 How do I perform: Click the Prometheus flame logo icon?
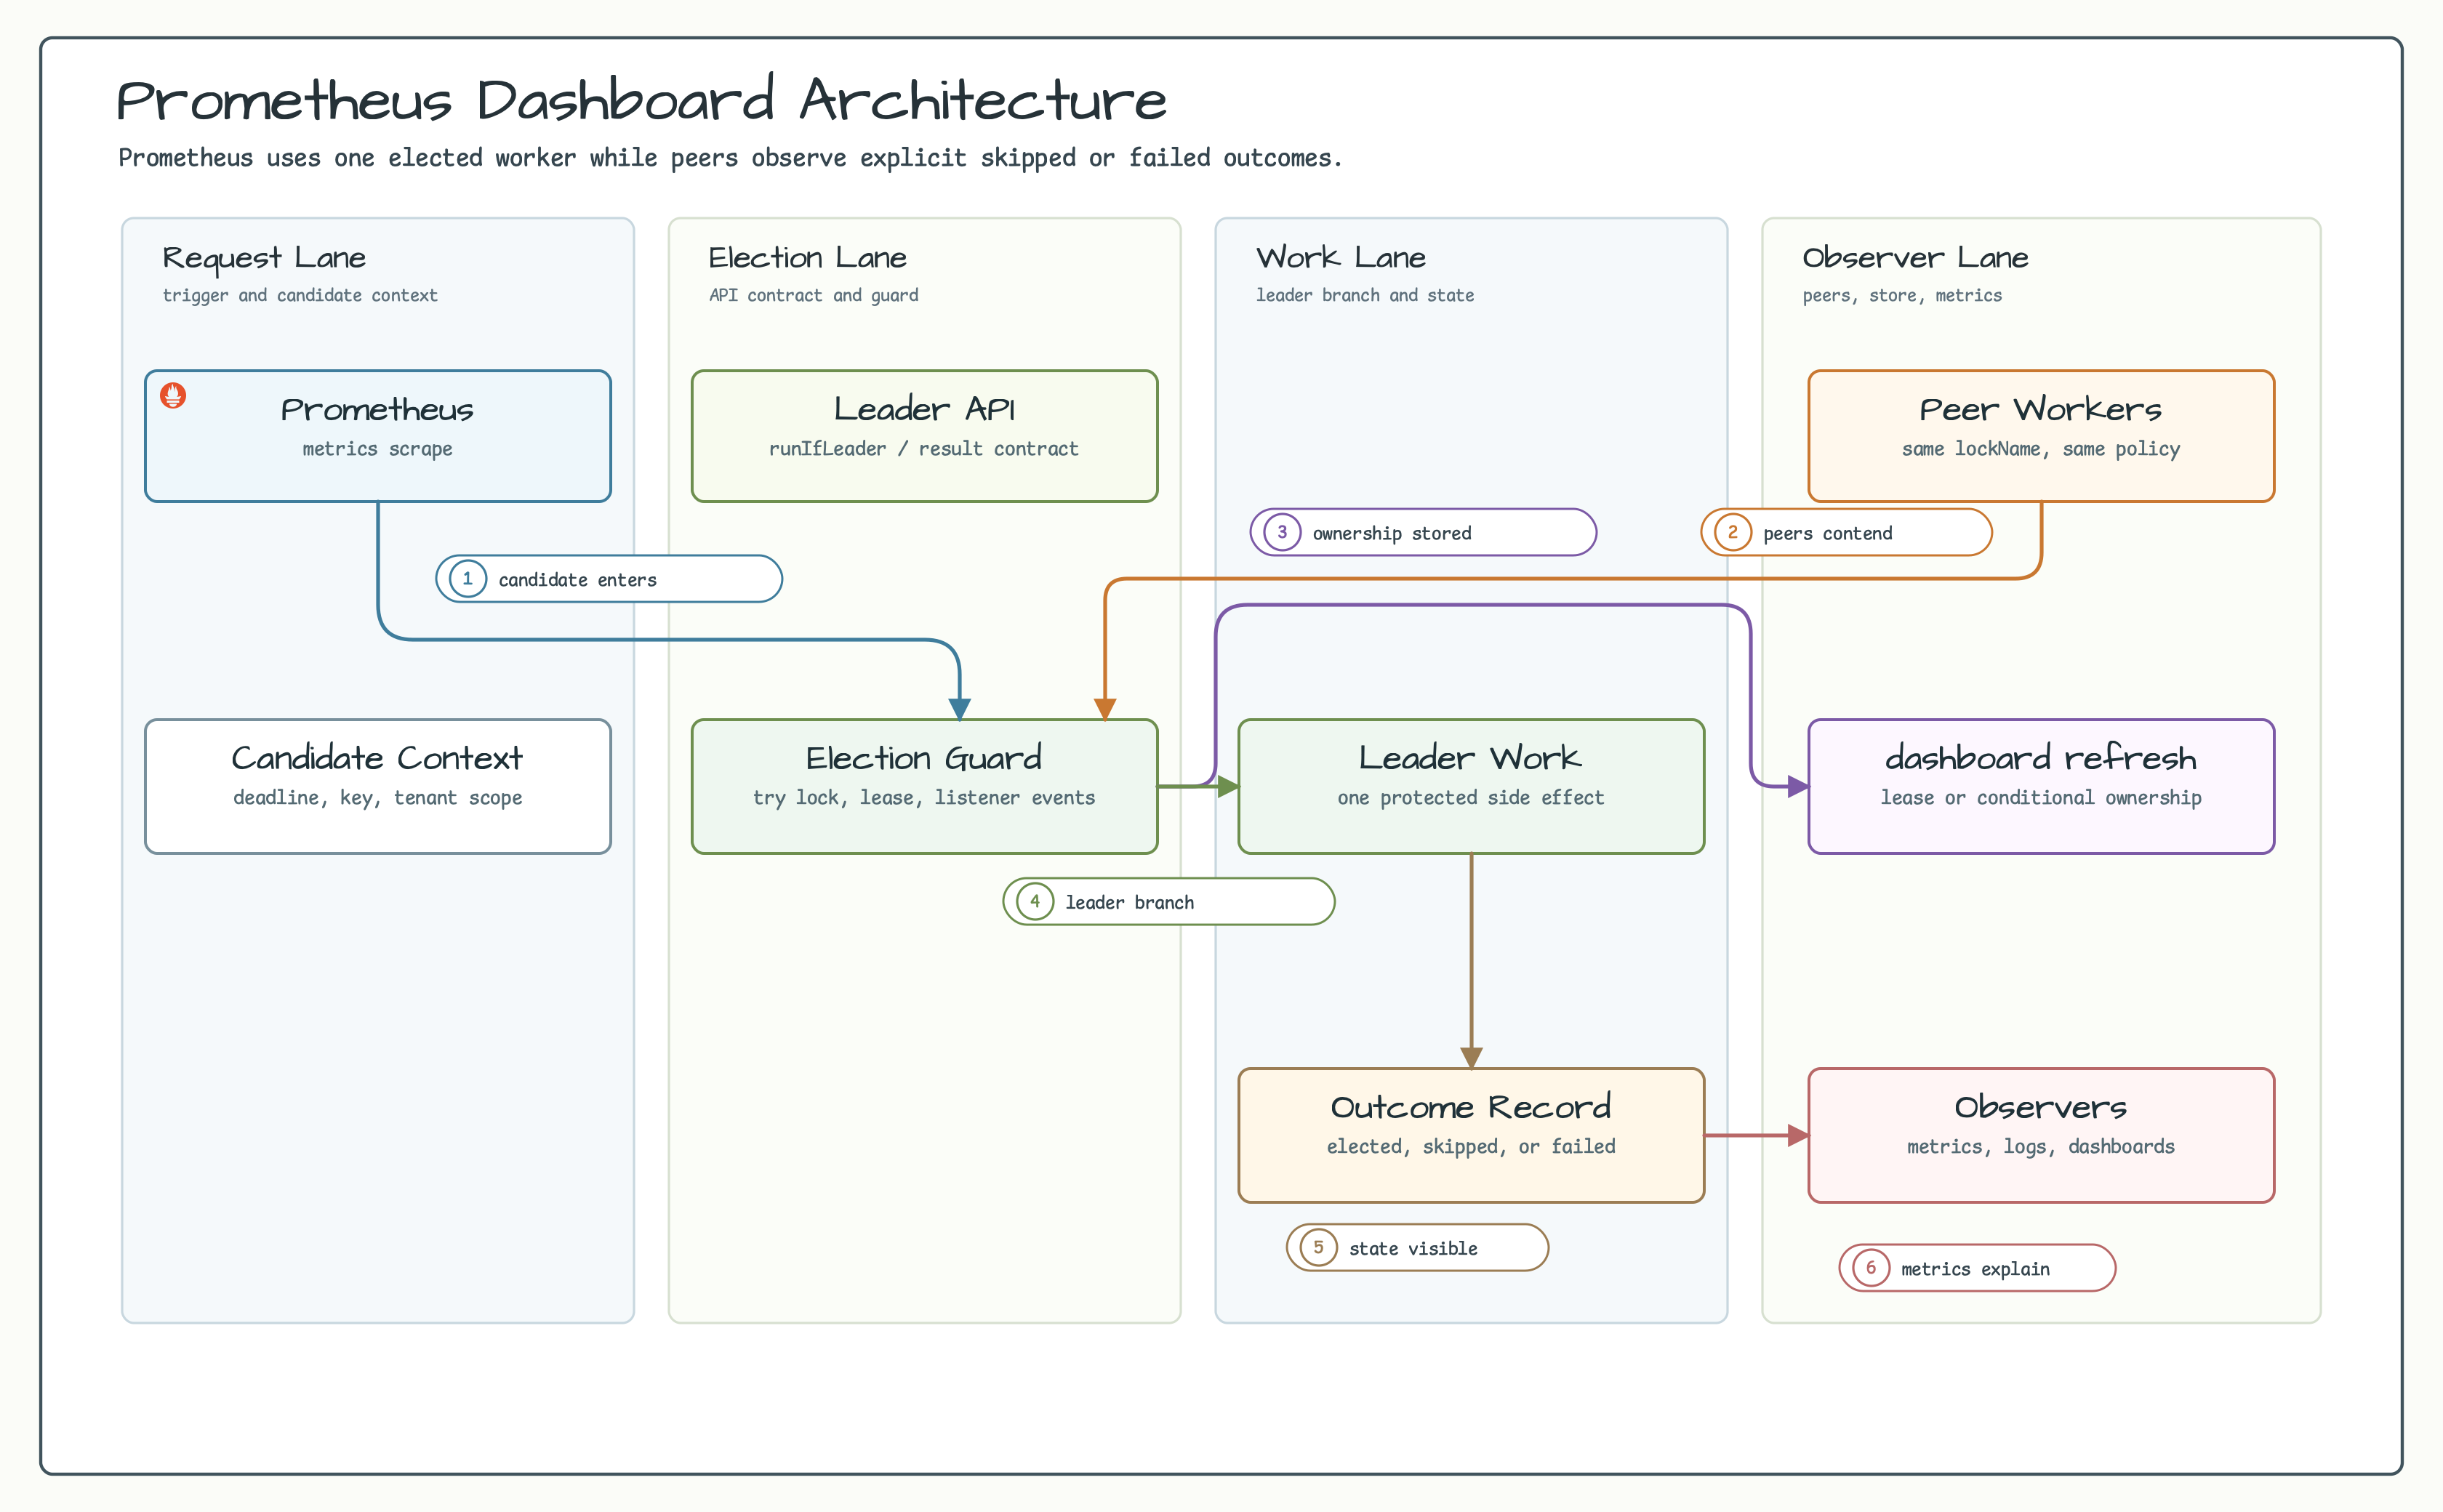pyautogui.click(x=173, y=396)
